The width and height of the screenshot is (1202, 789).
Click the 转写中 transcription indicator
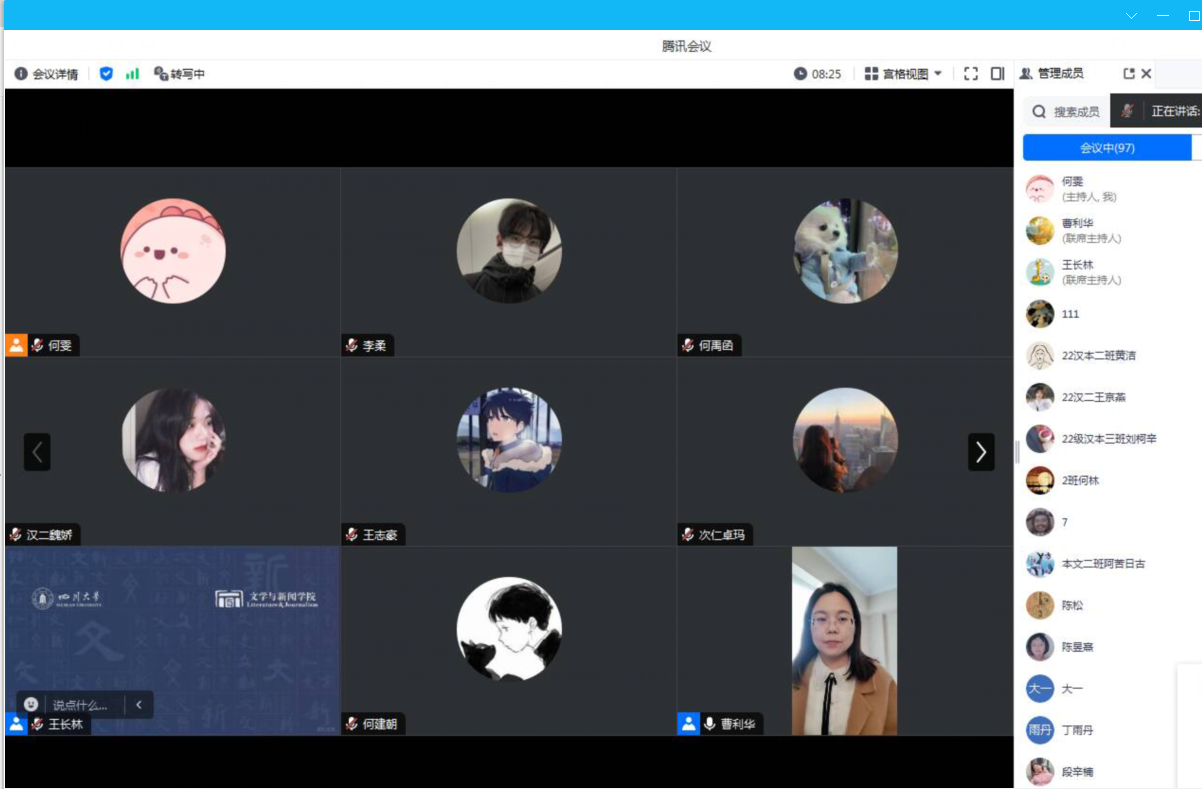tap(180, 74)
